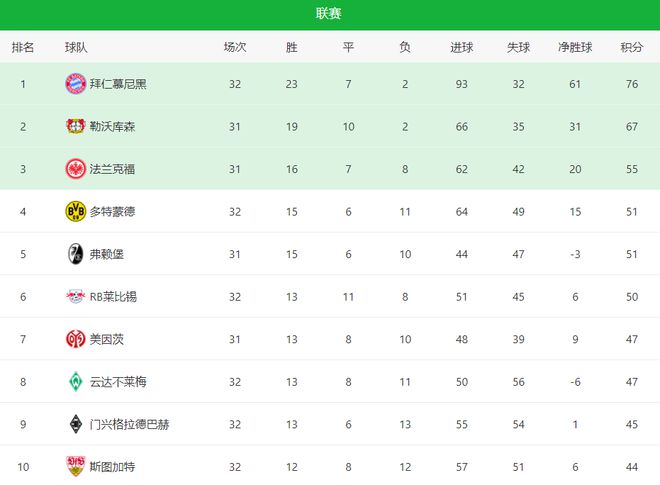Open team name 拜仁慕尼黑
The height and width of the screenshot is (485, 660).
(118, 84)
